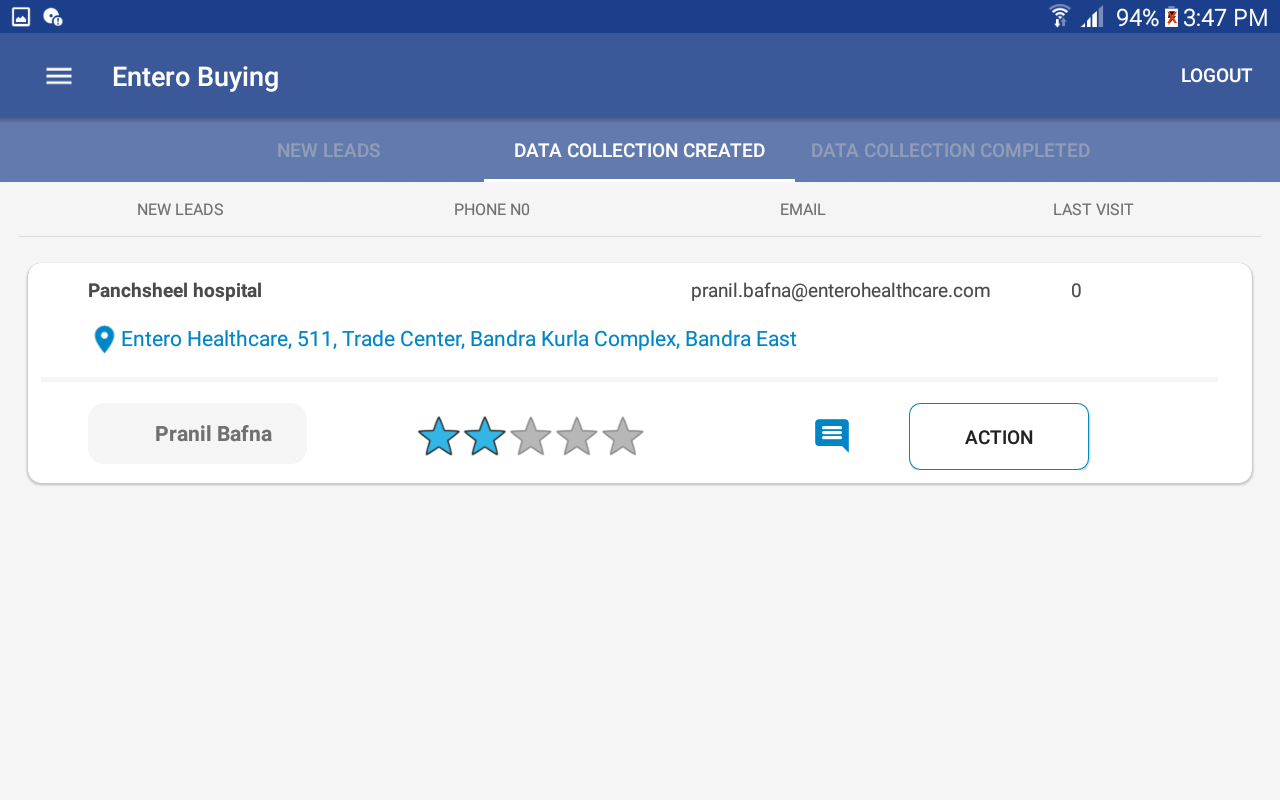This screenshot has width=1280, height=800.
Task: Tap the signal strength icon
Action: click(x=1092, y=17)
